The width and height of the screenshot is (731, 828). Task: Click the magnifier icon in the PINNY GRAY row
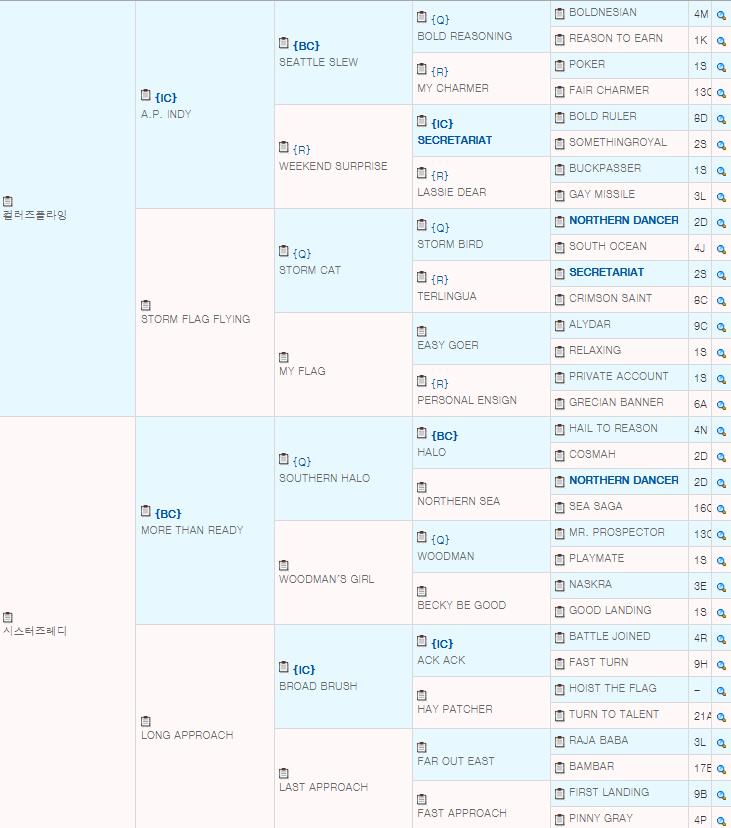[721, 821]
